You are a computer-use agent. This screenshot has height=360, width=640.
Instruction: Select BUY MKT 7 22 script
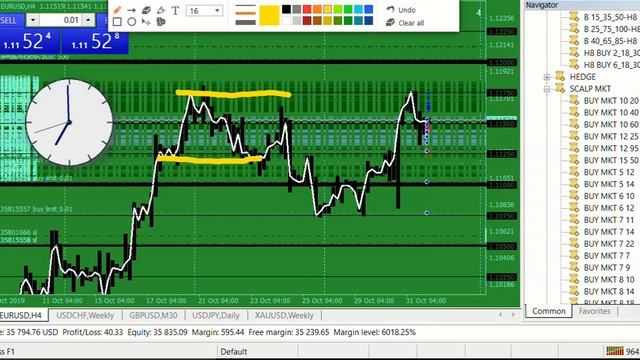click(609, 244)
